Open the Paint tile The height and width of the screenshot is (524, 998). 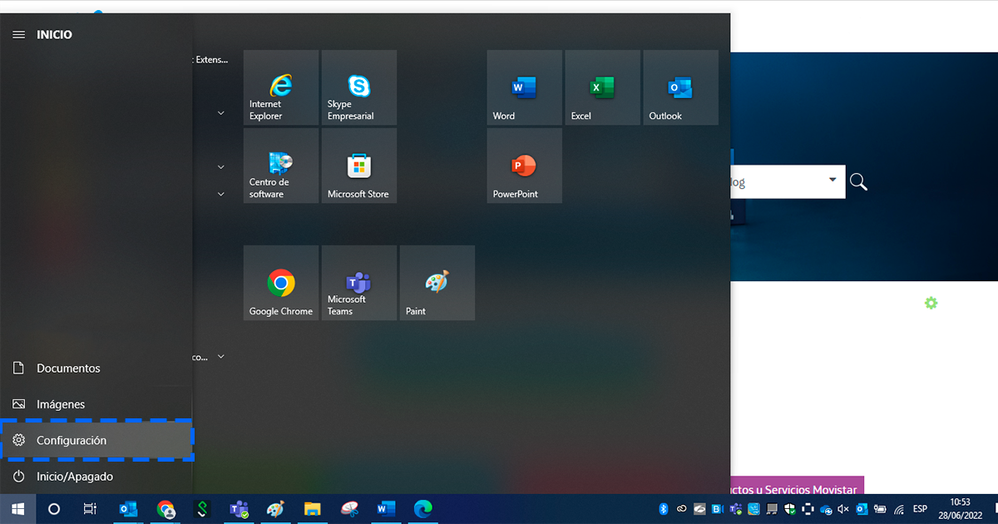pos(437,283)
